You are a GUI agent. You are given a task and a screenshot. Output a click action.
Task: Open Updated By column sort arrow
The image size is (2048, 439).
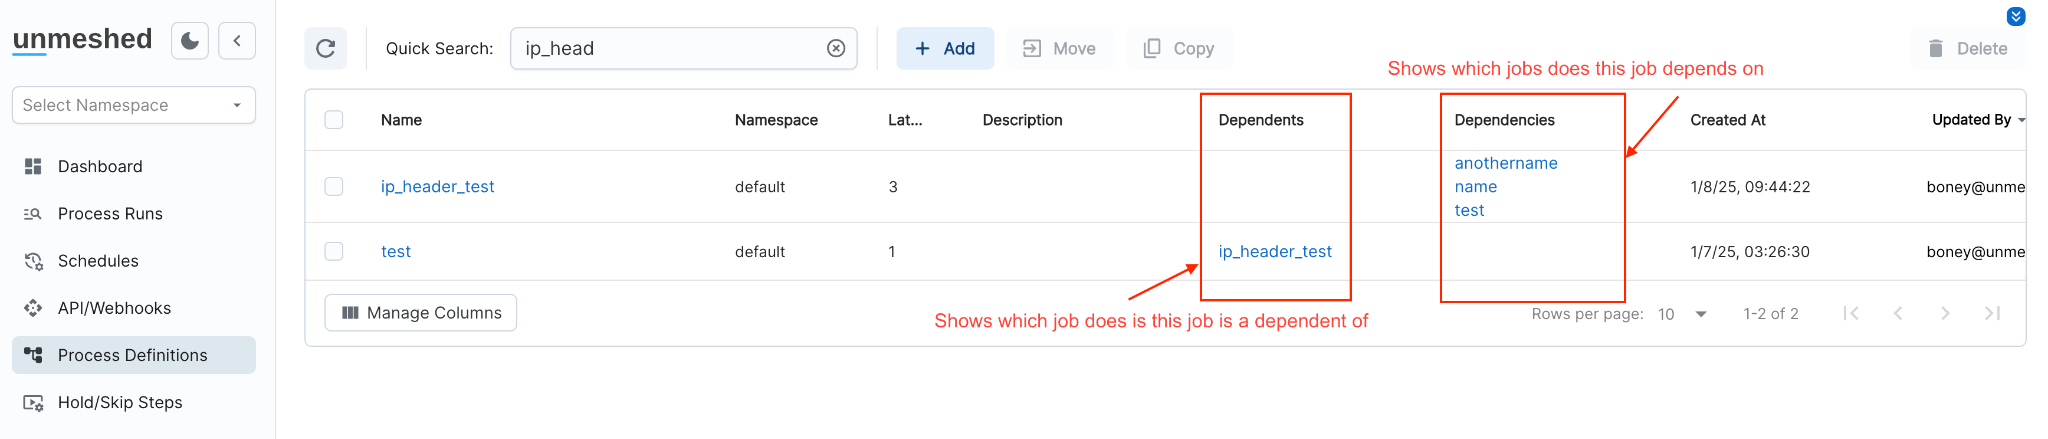2021,121
